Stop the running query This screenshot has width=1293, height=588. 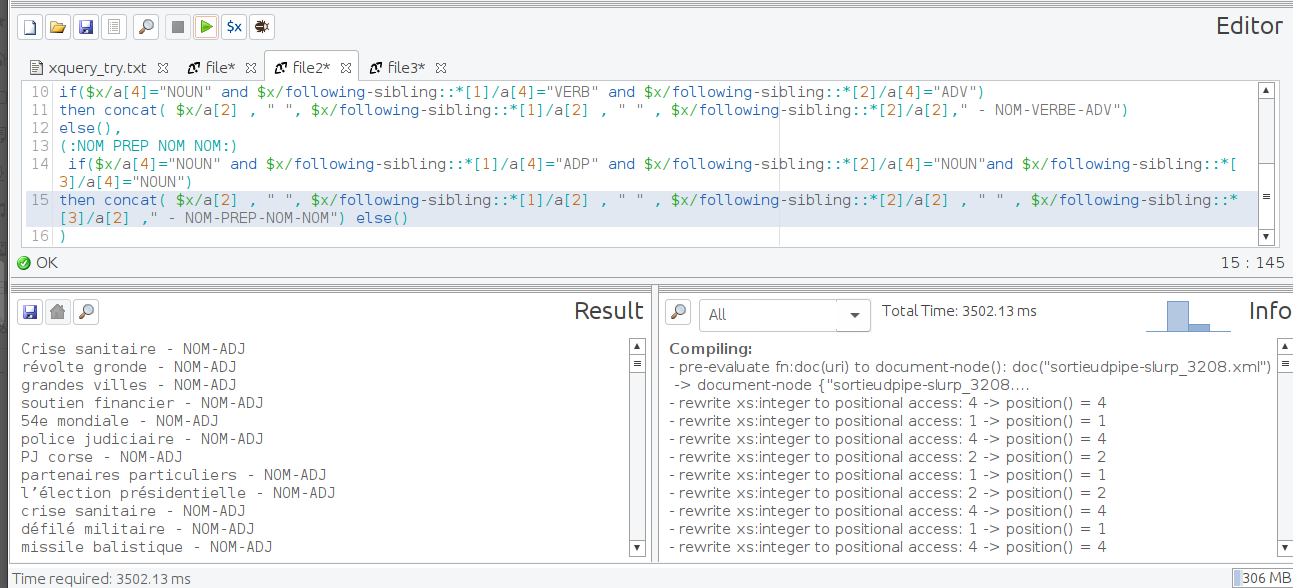[x=178, y=27]
